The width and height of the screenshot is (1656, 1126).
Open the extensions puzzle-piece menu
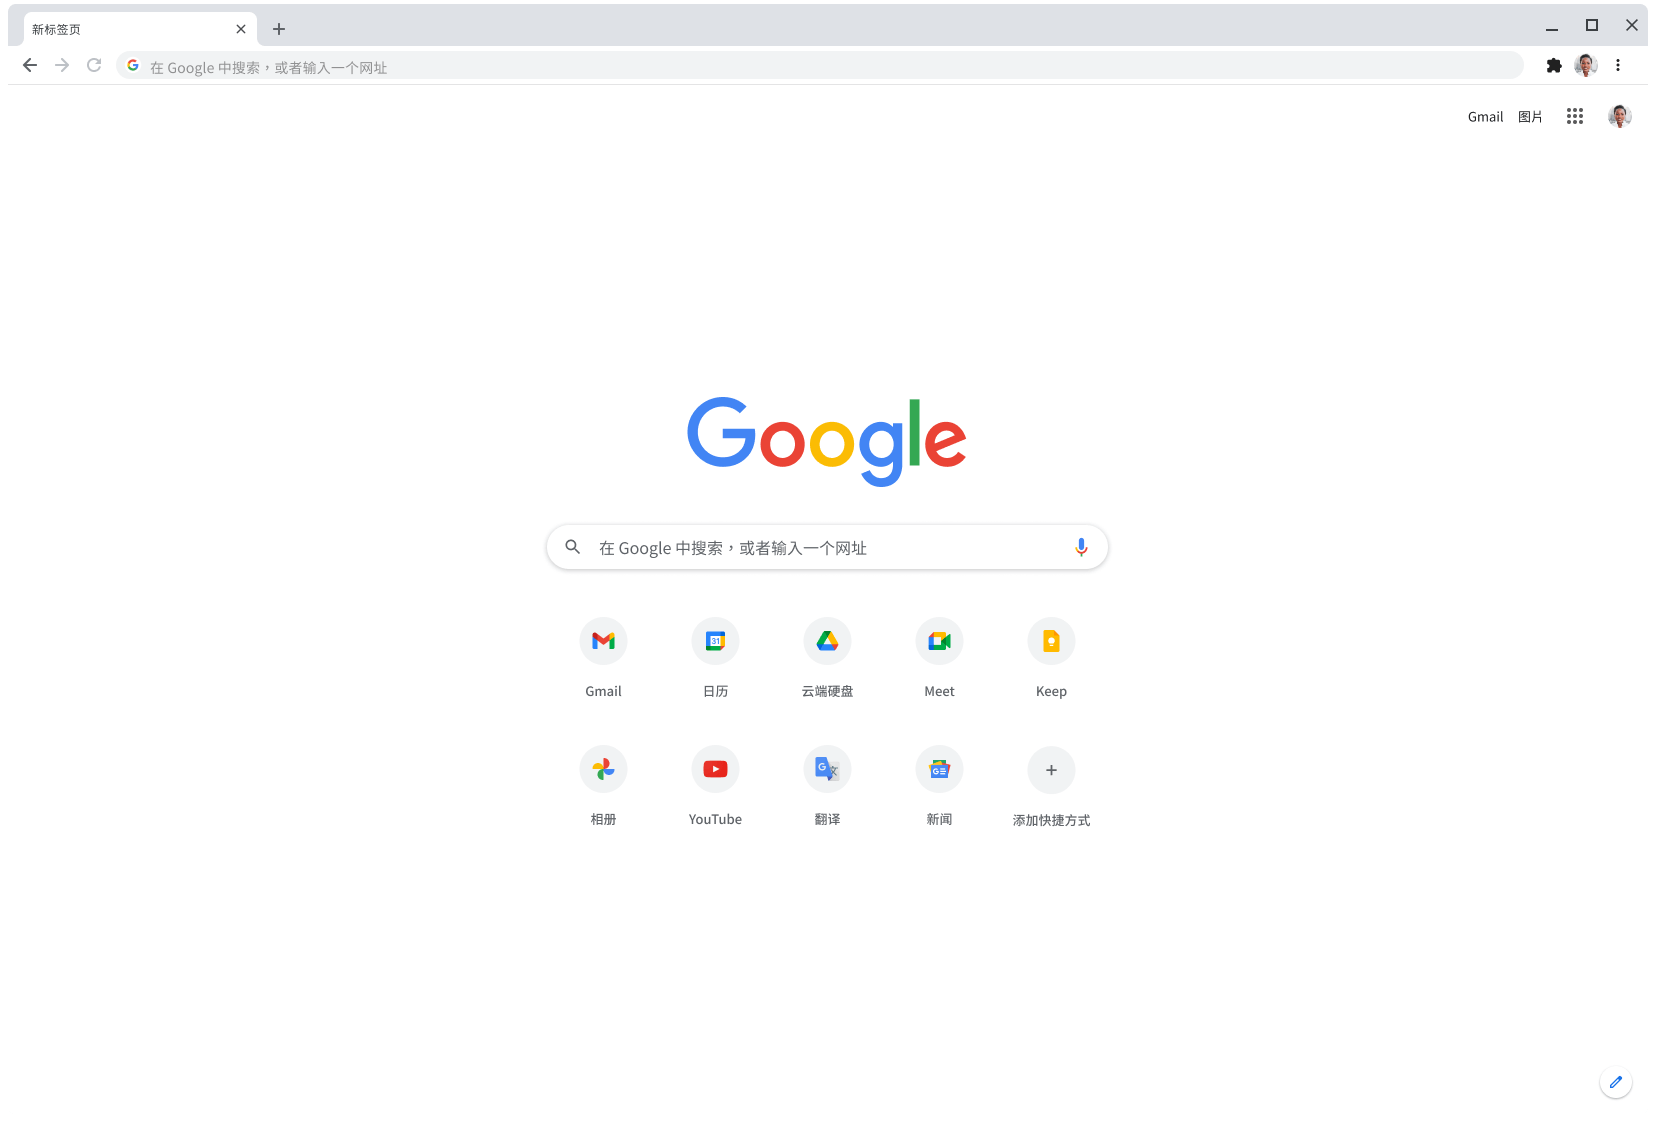(1554, 65)
